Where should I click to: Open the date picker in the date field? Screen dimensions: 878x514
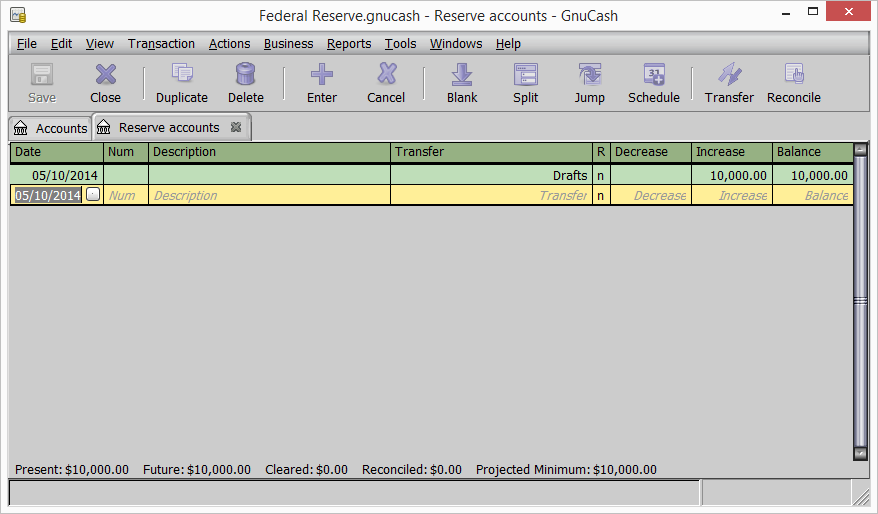point(93,195)
